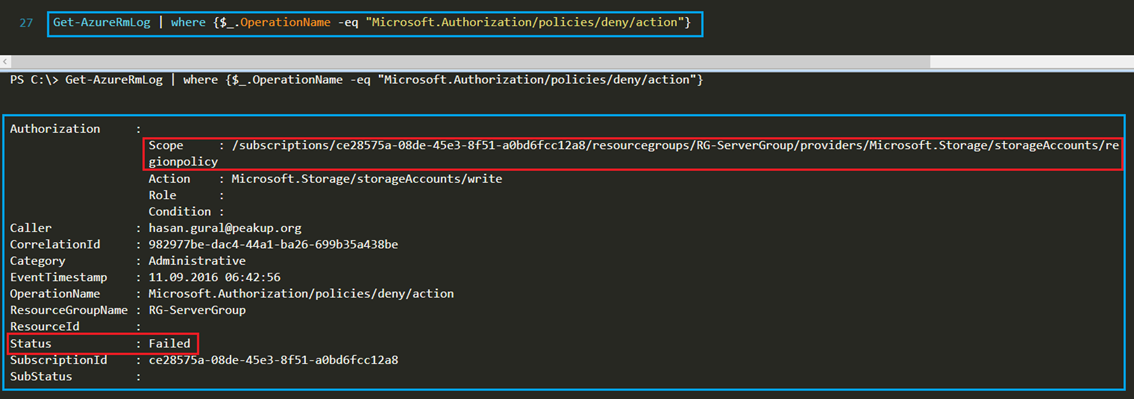Click the 'Administrative' category value

pos(197,261)
